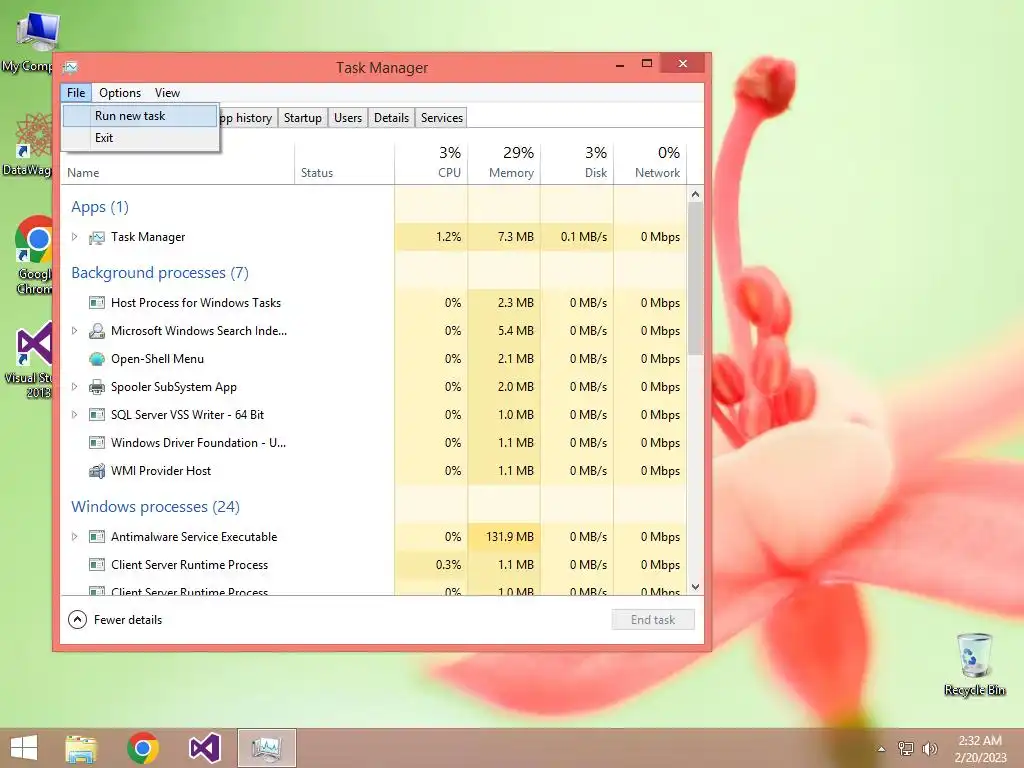Click the taskbar clock showing 2:32 AM

tap(980, 749)
